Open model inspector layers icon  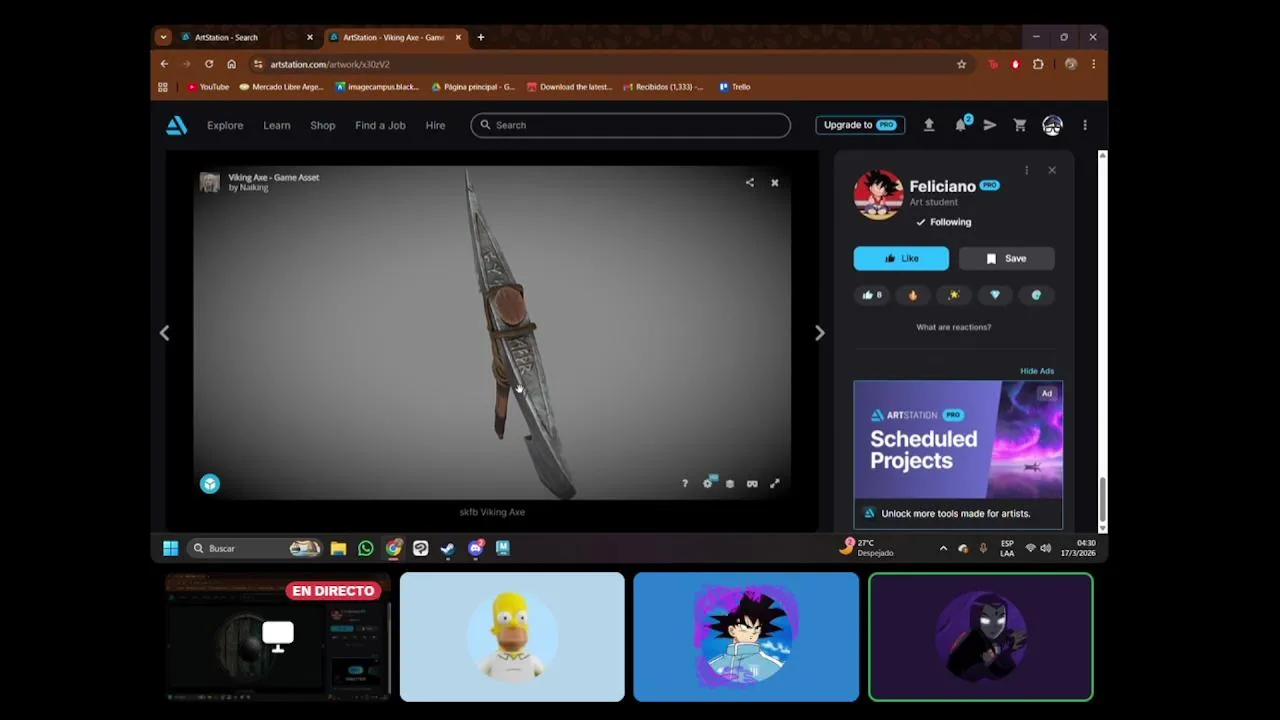click(730, 483)
